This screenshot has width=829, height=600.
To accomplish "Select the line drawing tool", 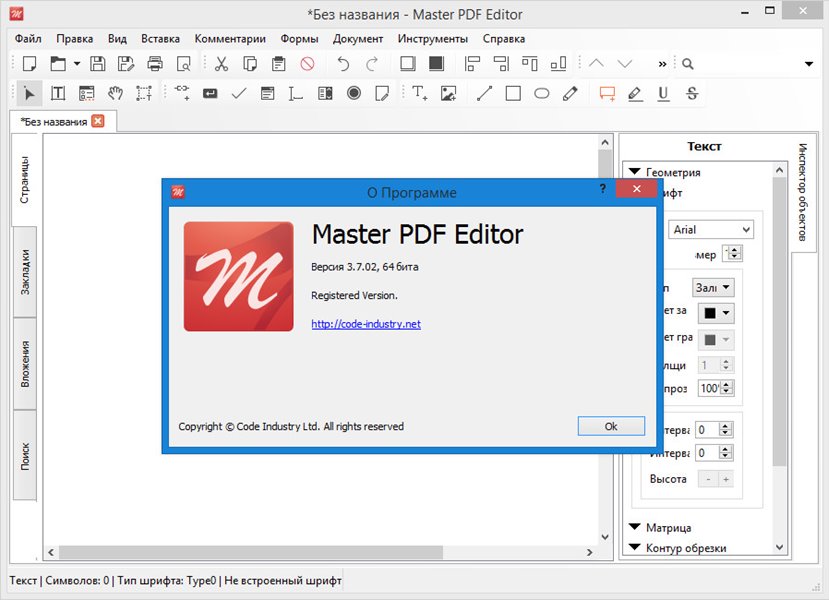I will [x=484, y=94].
